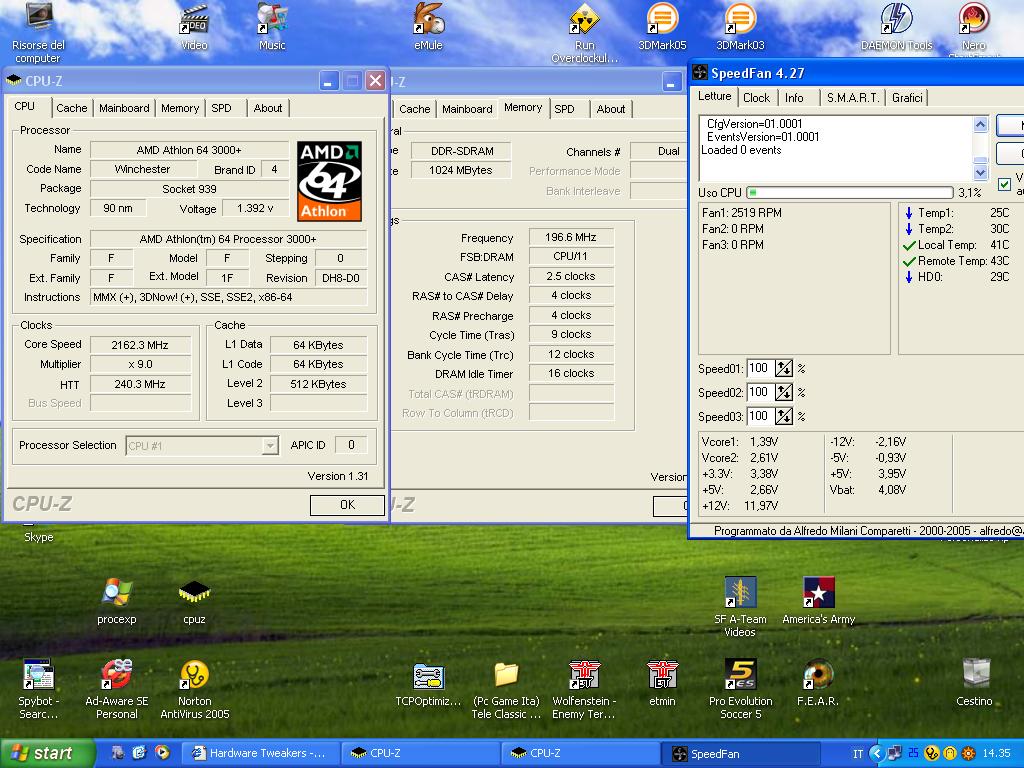Image resolution: width=1024 pixels, height=768 pixels.
Task: Launch the etmin desktop shortcut
Action: pyautogui.click(x=662, y=683)
